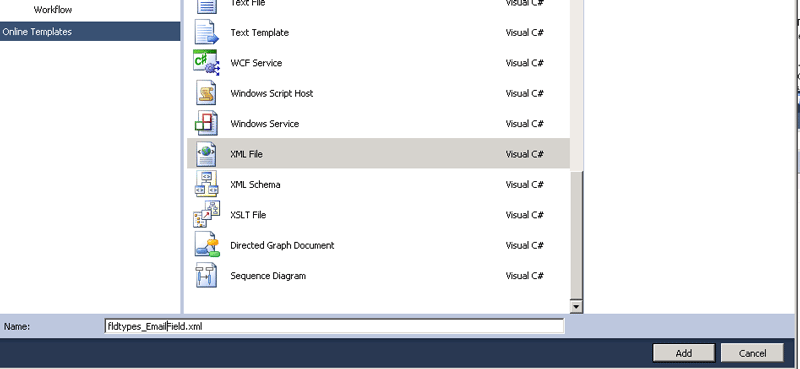Image resolution: width=800 pixels, height=369 pixels.
Task: Click Visual C# in WCF Service row
Action: [x=524, y=63]
